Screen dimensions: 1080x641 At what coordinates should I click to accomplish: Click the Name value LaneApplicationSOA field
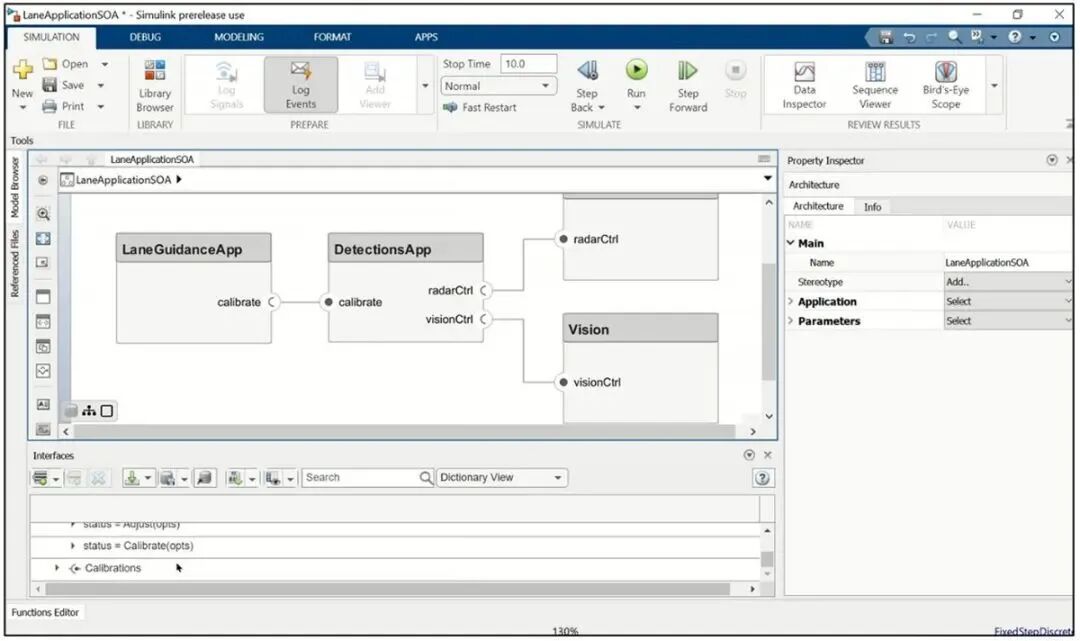pos(1008,262)
